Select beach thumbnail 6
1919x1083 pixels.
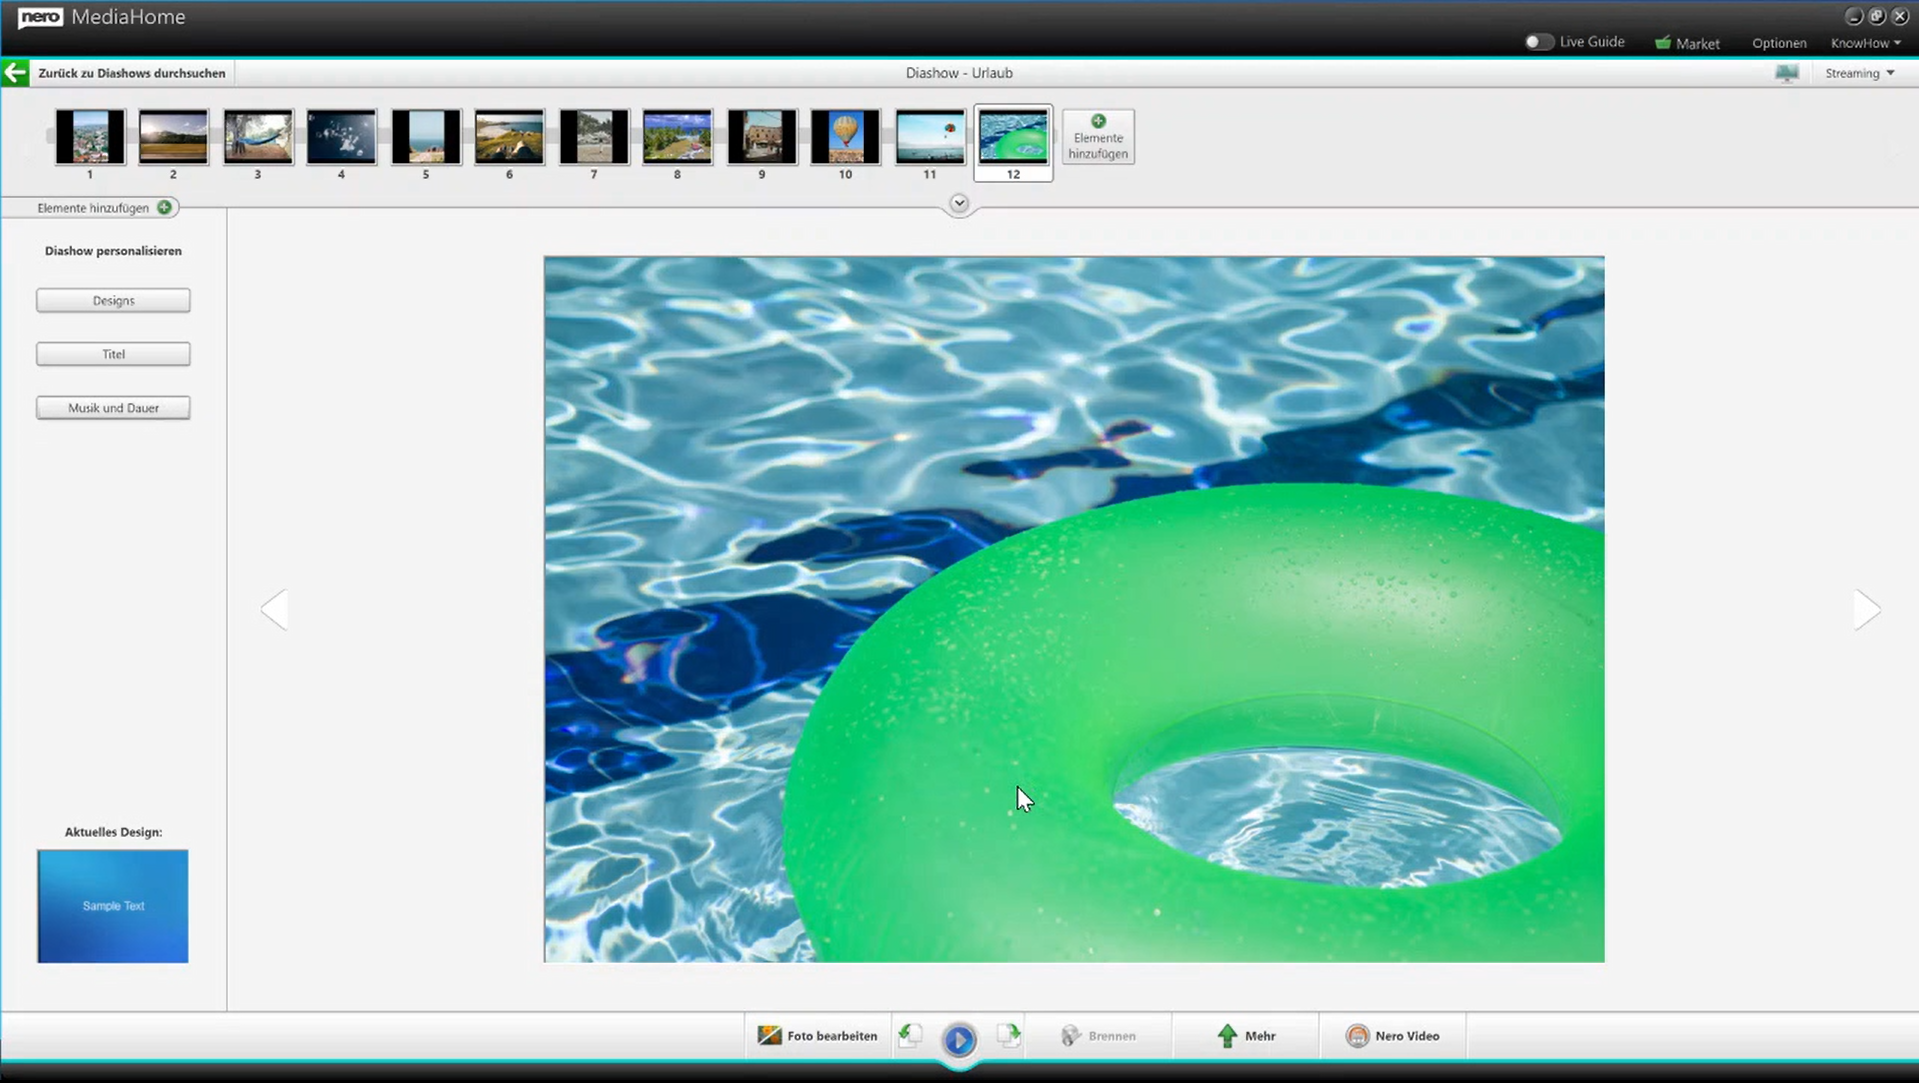(509, 136)
